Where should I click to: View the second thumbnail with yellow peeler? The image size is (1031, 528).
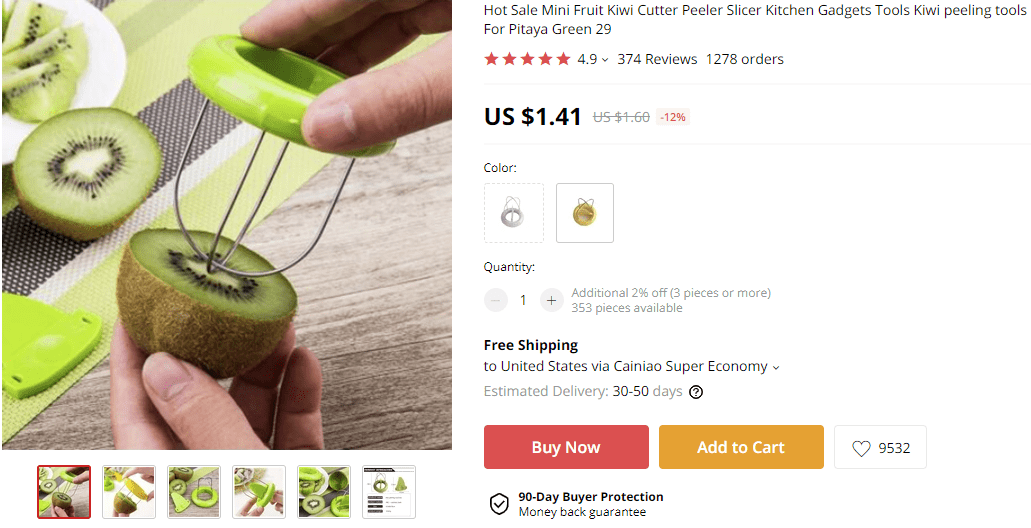coord(129,492)
